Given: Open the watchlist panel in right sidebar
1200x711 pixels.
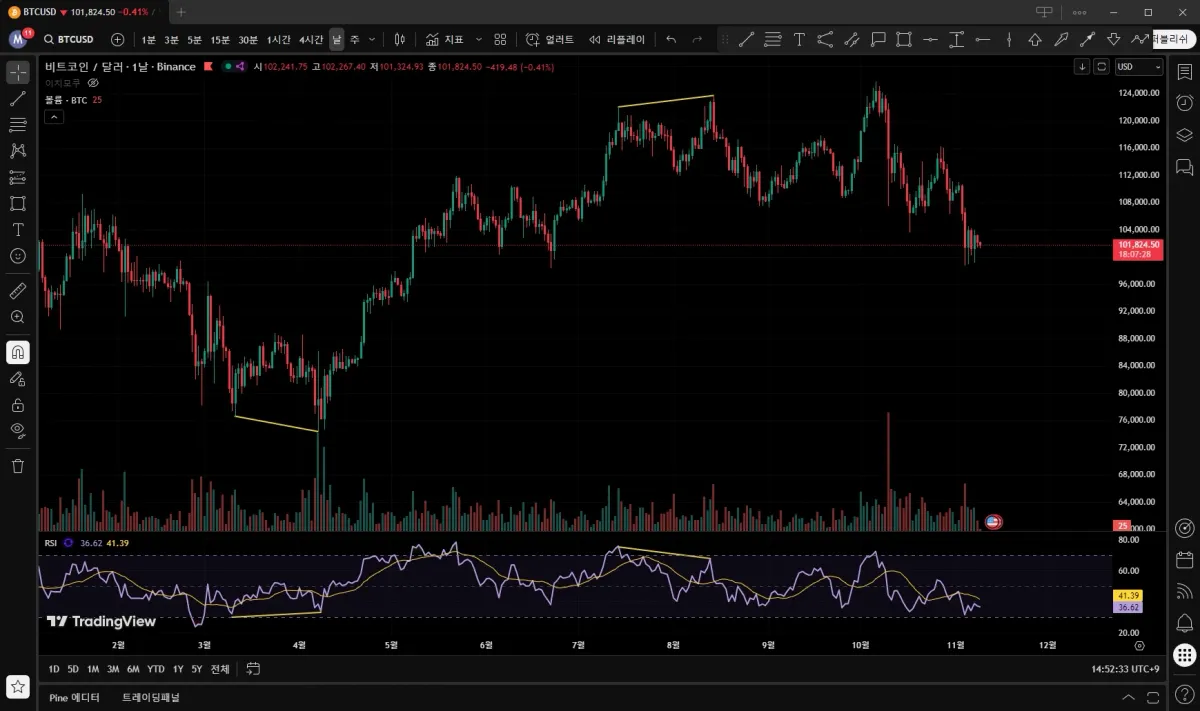Looking at the screenshot, I should coord(1184,72).
